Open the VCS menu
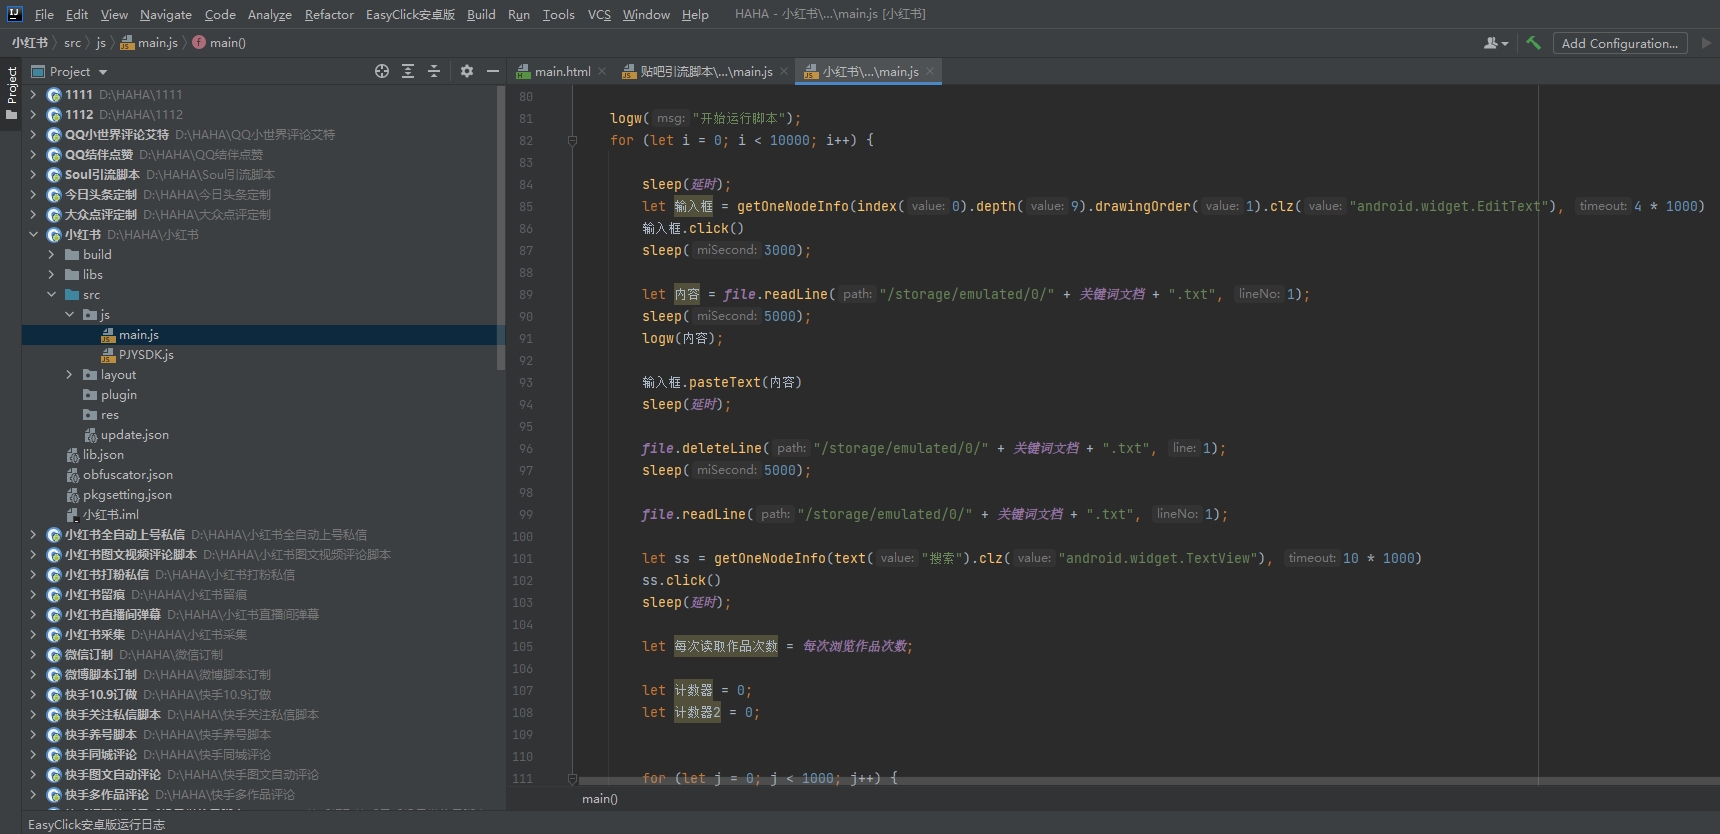 click(599, 14)
